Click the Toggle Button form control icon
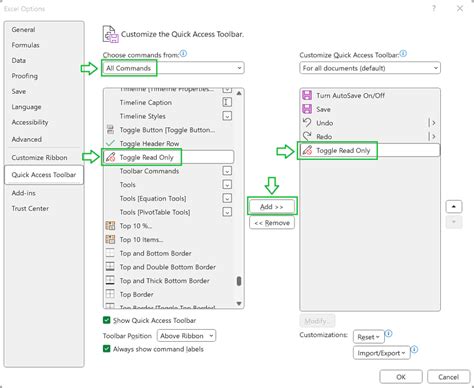The image size is (474, 388). (x=110, y=130)
